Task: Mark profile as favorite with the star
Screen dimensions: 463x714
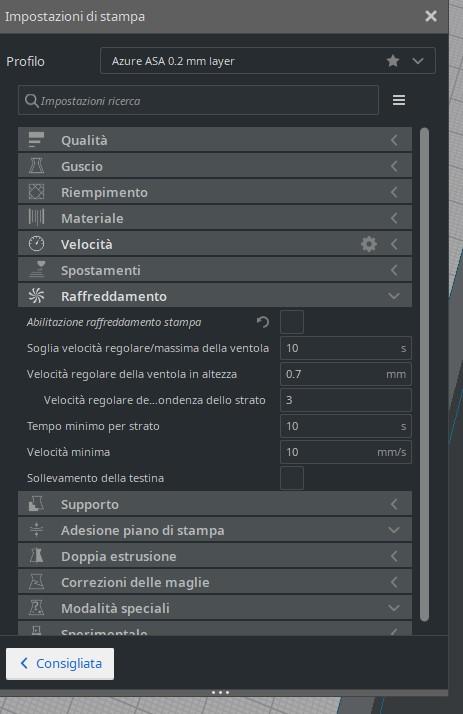Action: (393, 61)
